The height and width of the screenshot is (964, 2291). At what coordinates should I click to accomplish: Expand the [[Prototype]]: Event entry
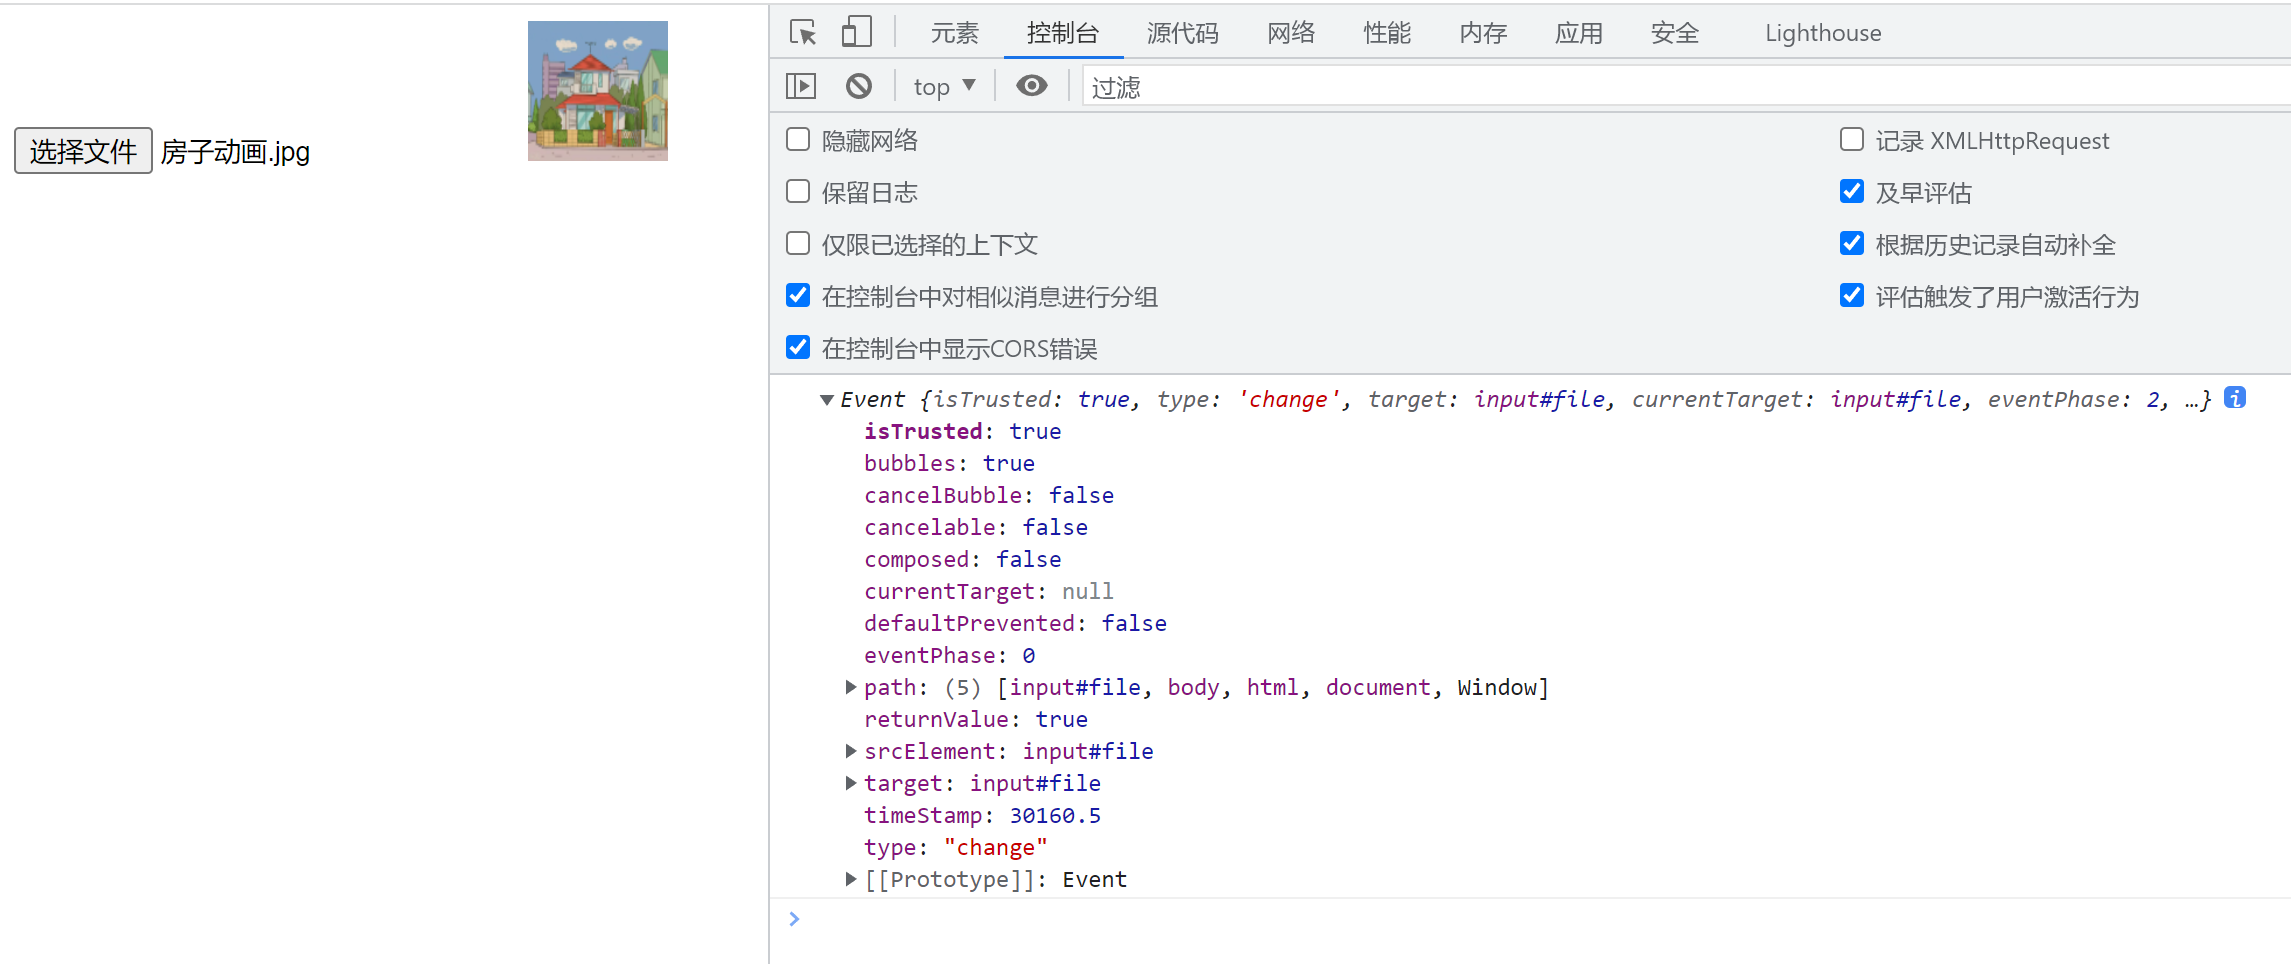click(x=851, y=879)
